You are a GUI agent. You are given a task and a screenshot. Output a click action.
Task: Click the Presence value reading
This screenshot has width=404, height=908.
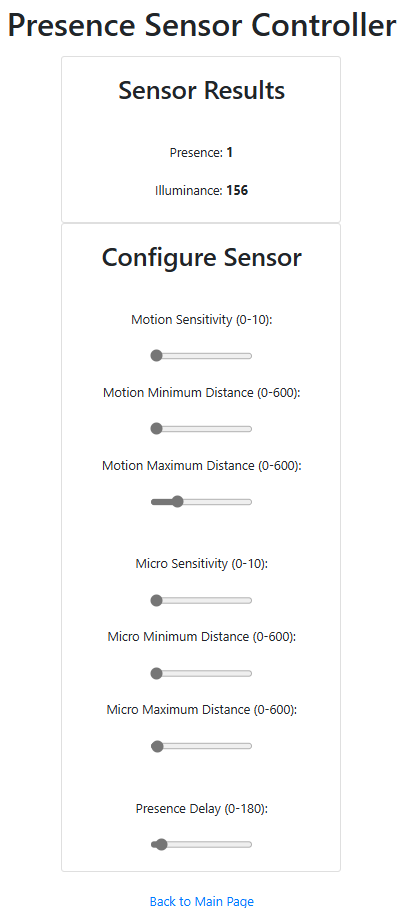click(230, 152)
